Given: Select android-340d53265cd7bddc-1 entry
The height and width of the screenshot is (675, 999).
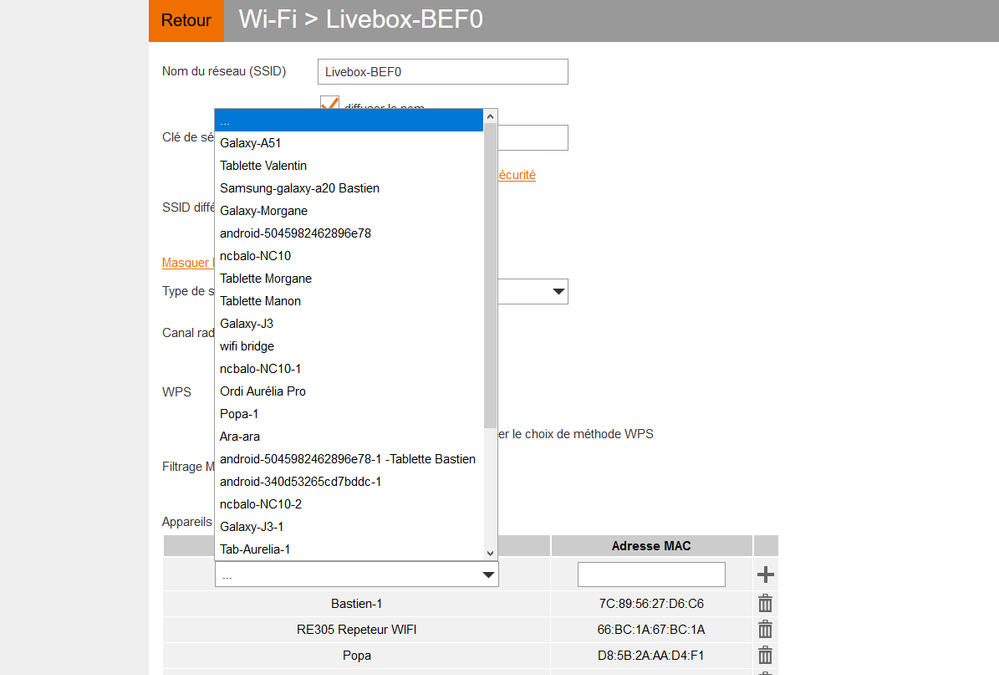Looking at the screenshot, I should click(x=349, y=482).
